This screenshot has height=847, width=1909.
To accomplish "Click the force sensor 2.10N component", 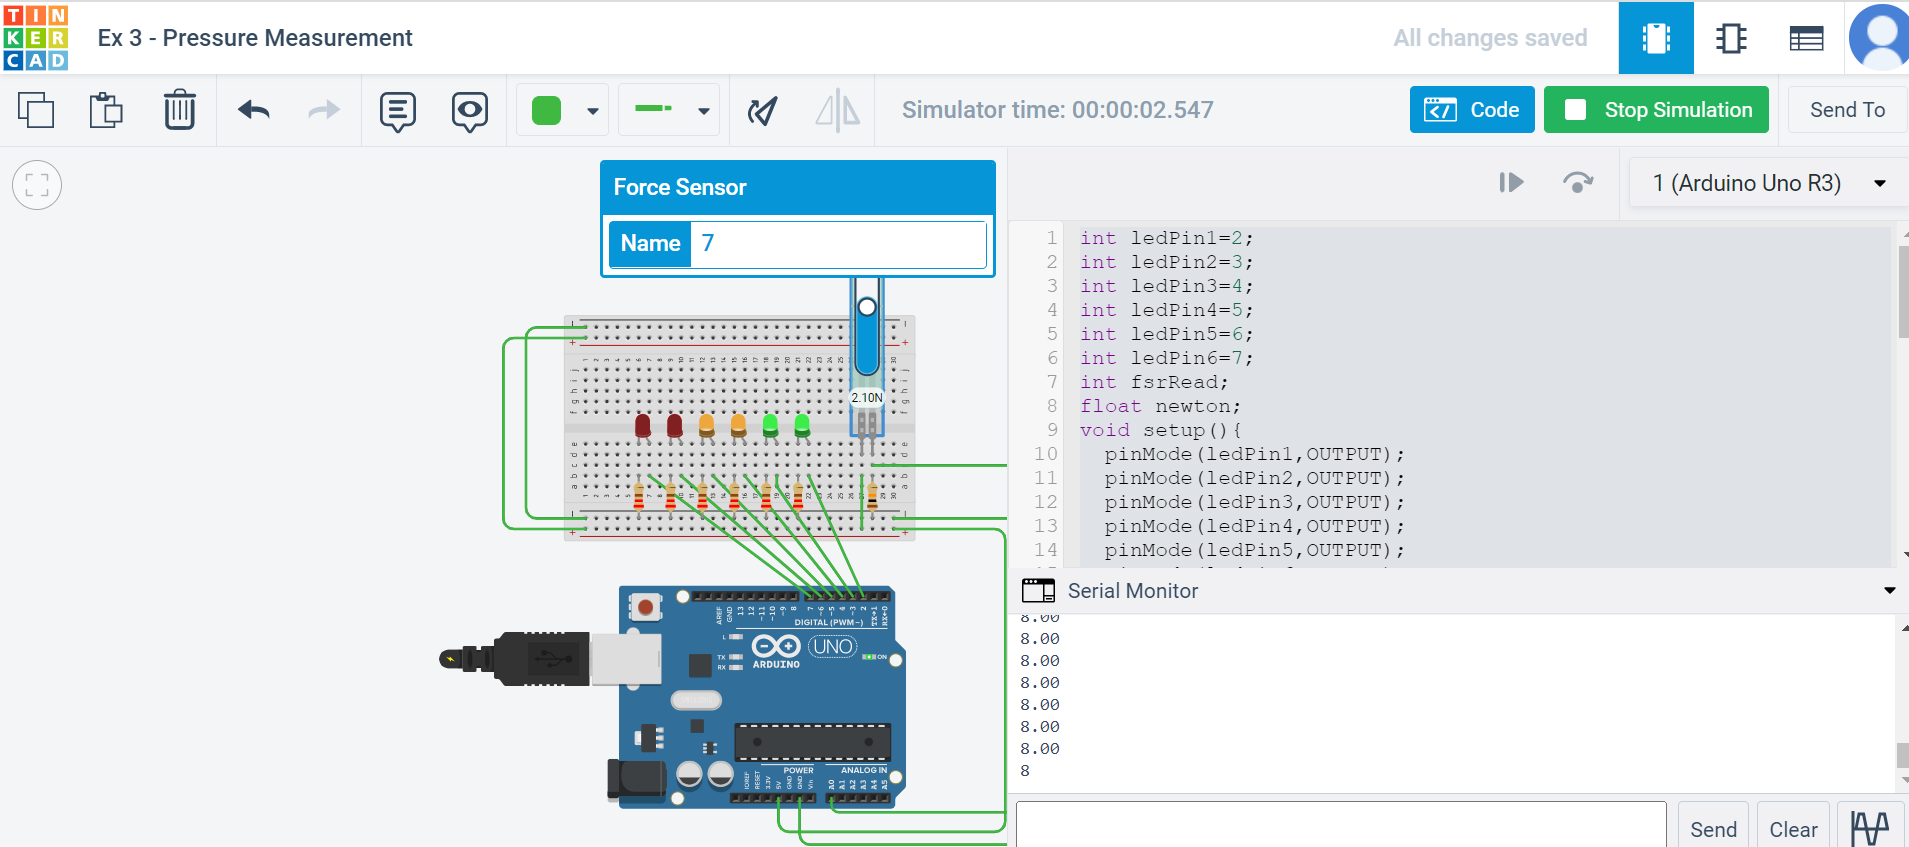I will click(867, 357).
